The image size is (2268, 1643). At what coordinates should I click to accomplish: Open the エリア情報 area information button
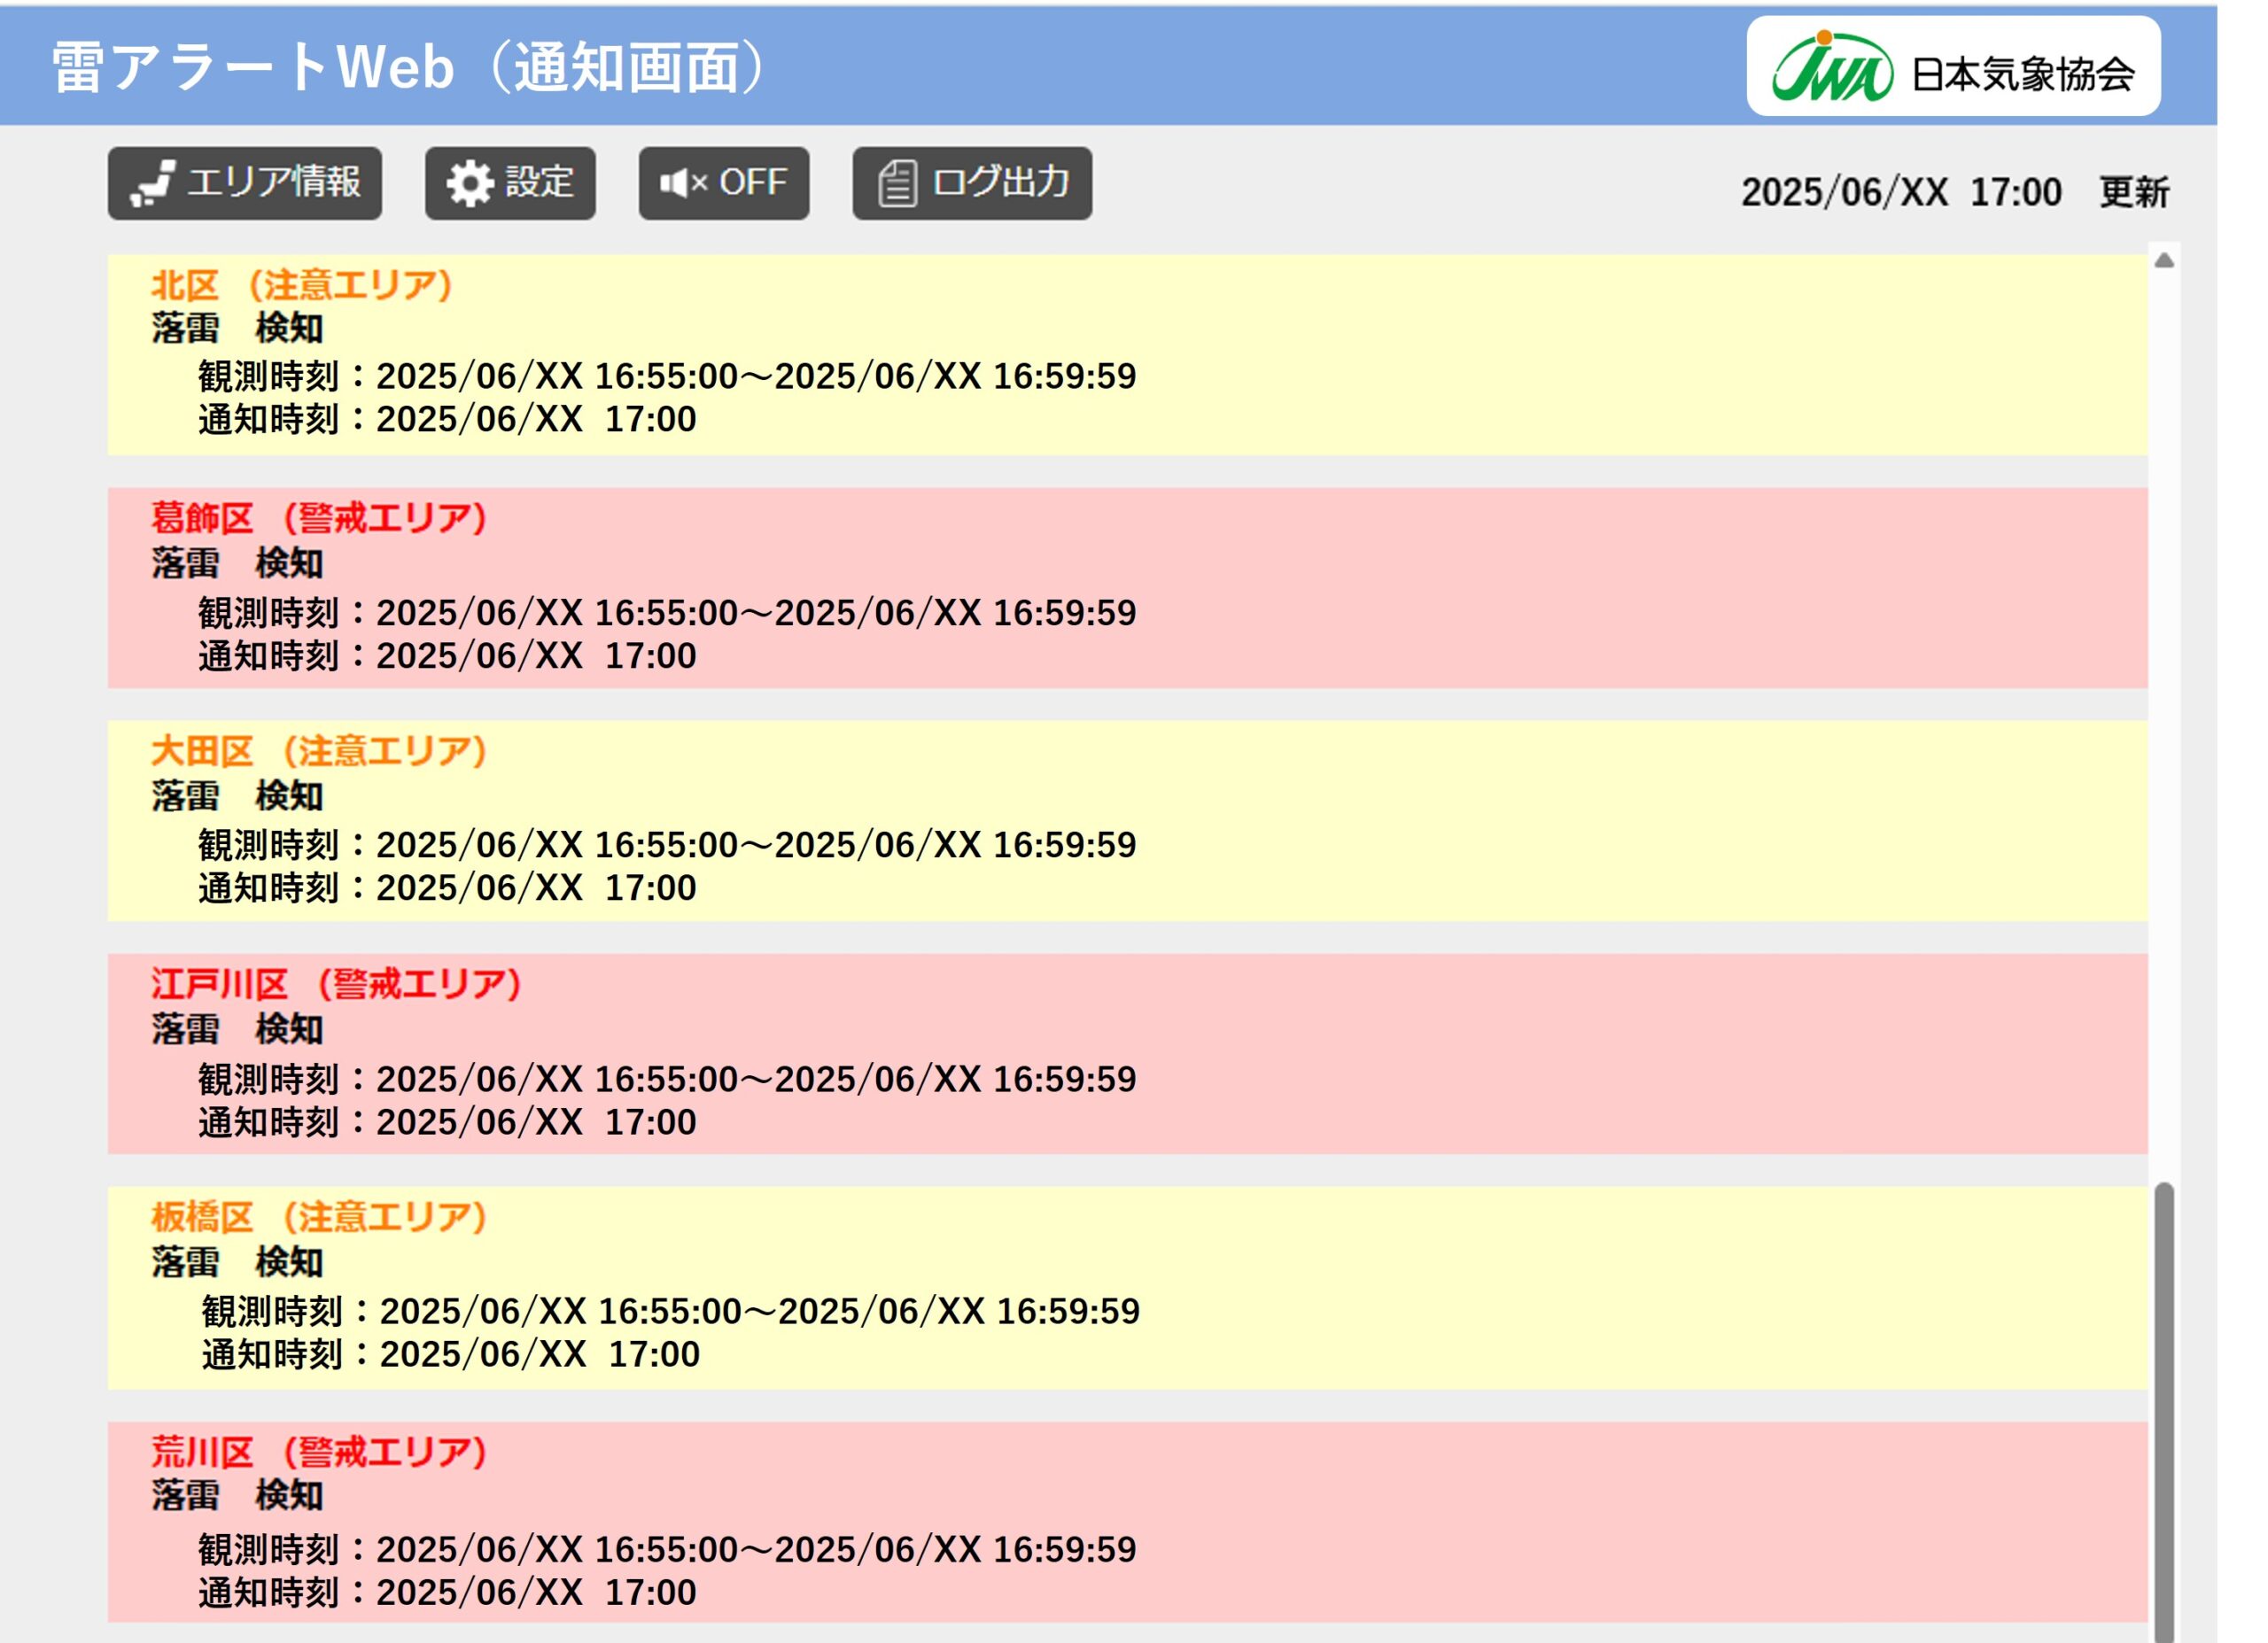click(244, 183)
